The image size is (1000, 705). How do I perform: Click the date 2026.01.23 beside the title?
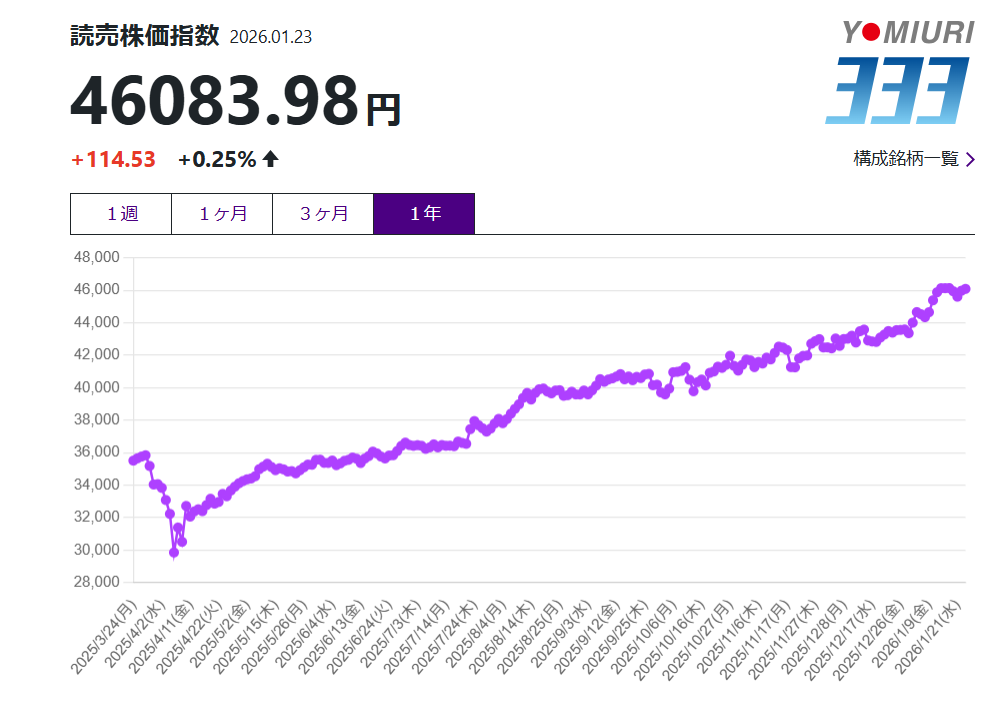click(271, 37)
